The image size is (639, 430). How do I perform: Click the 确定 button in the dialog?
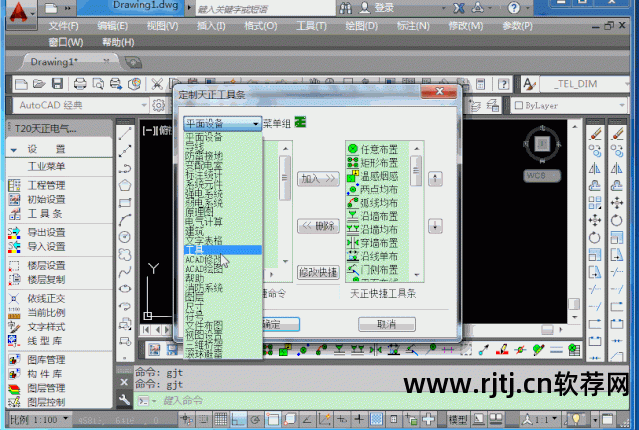(280, 324)
